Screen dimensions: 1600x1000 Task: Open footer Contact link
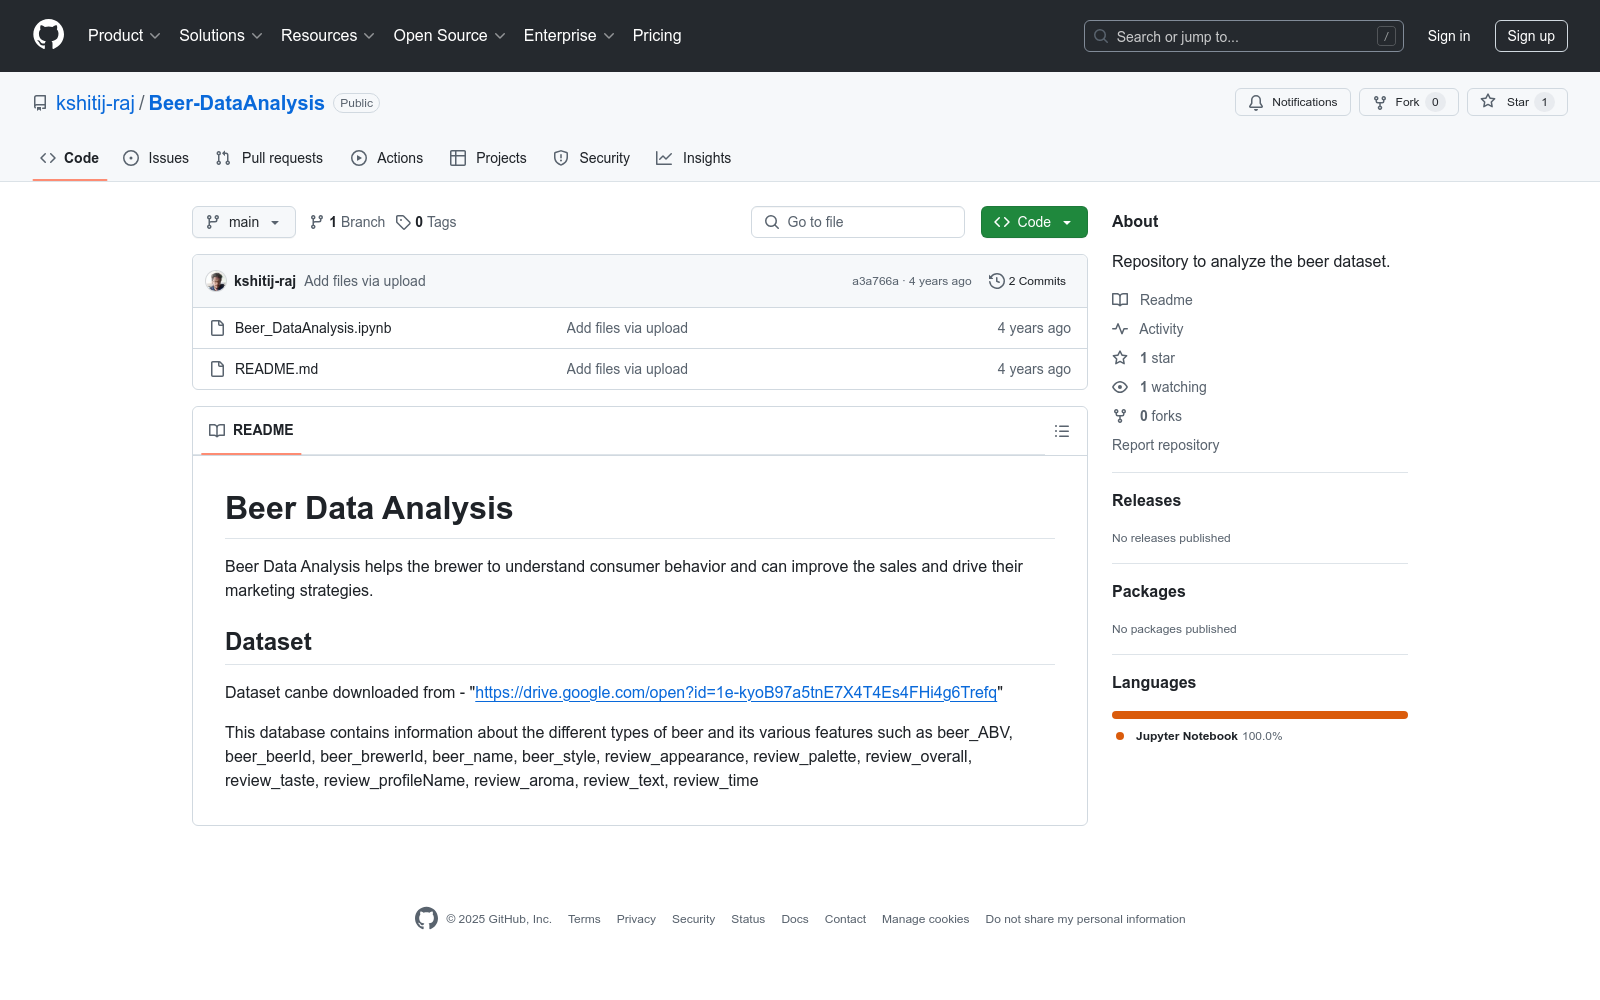(845, 919)
